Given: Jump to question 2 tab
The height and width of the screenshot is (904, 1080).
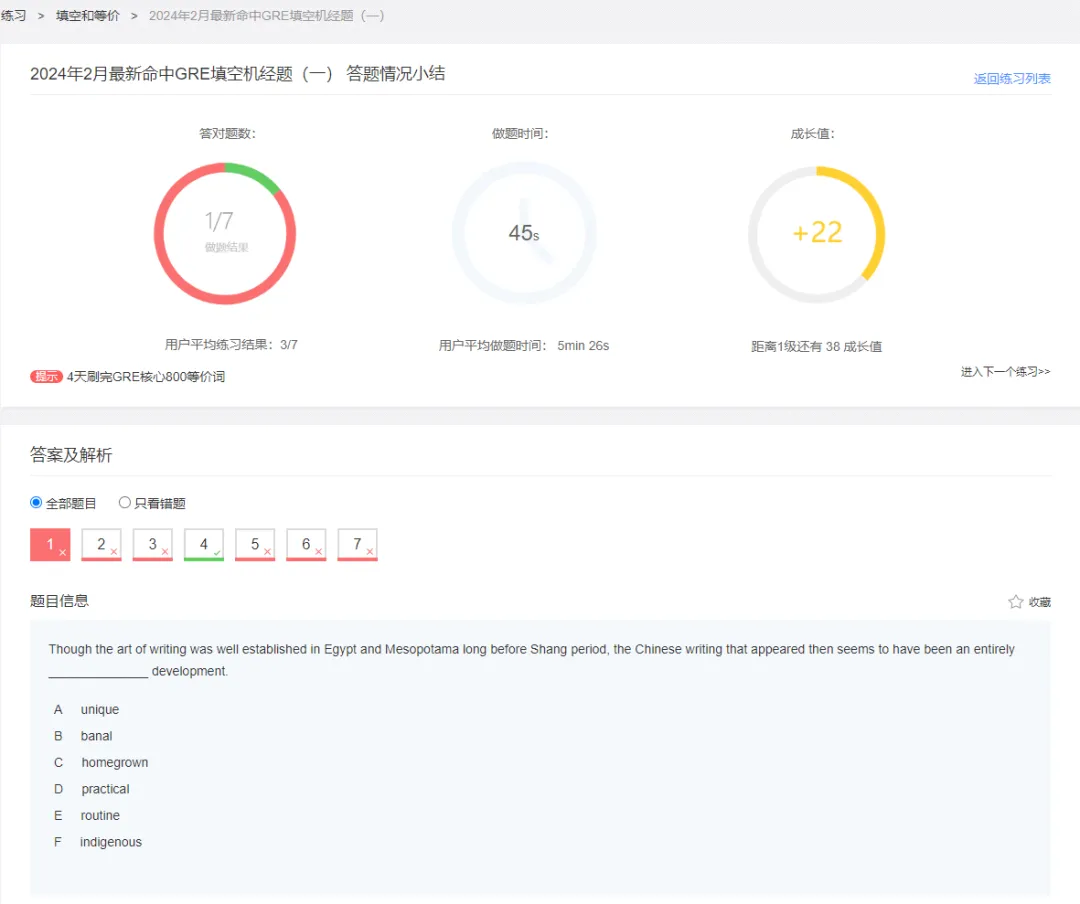Looking at the screenshot, I should click(x=102, y=545).
